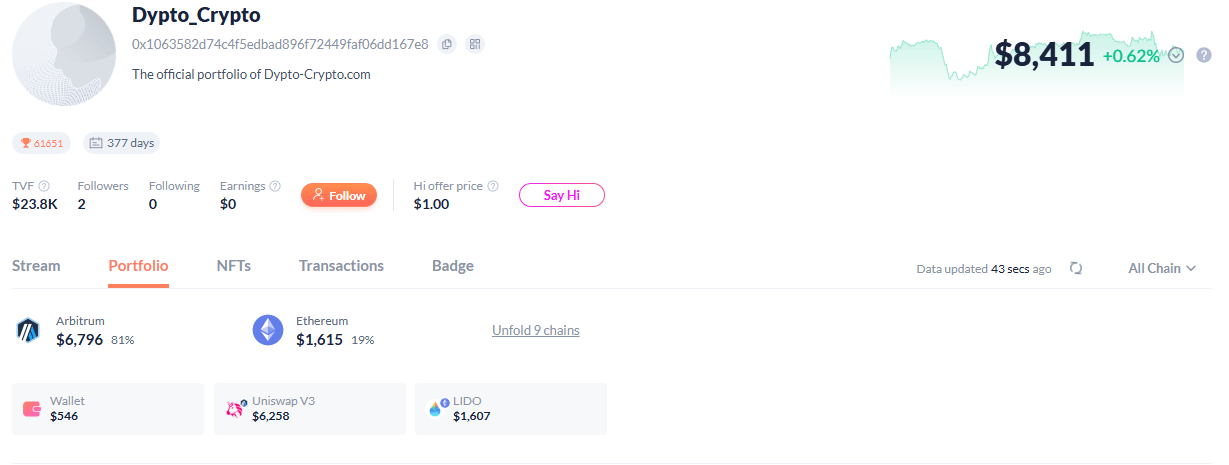Click the Arbitrum chain logo

27,330
